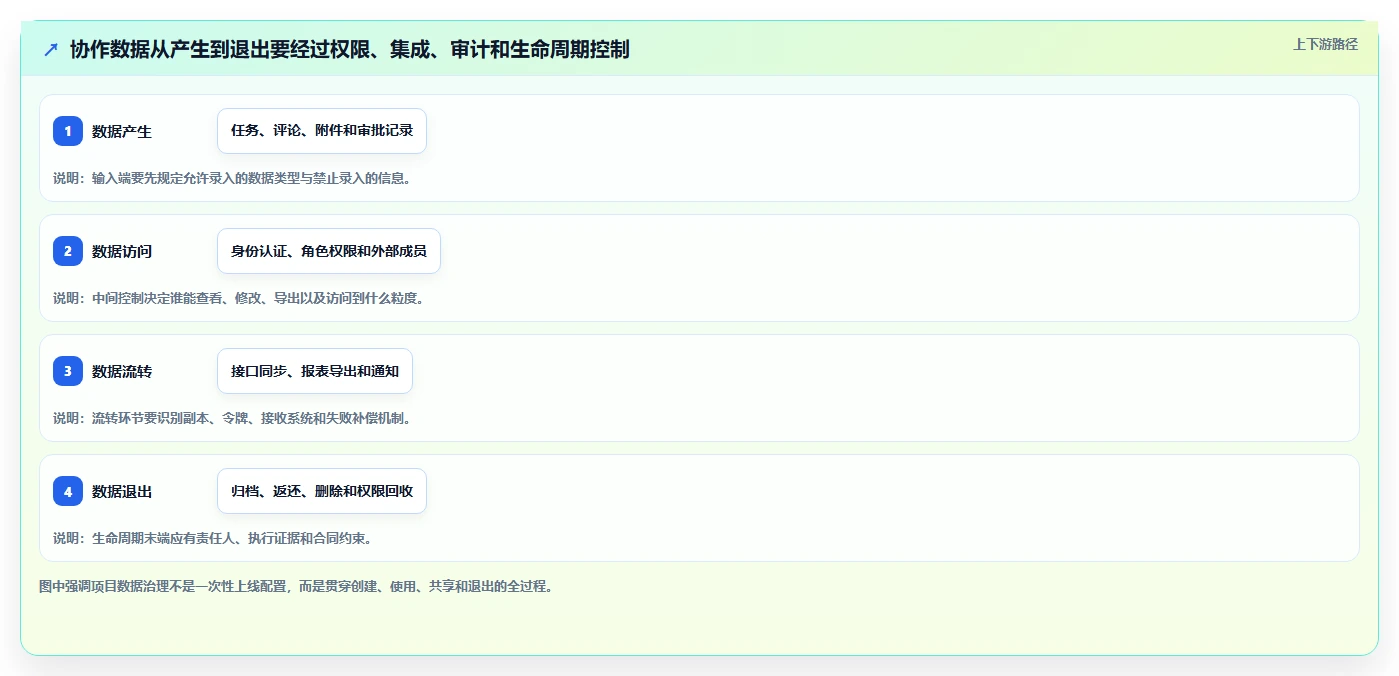
Task: Click the arrow icon beside the title
Action: (x=51, y=49)
